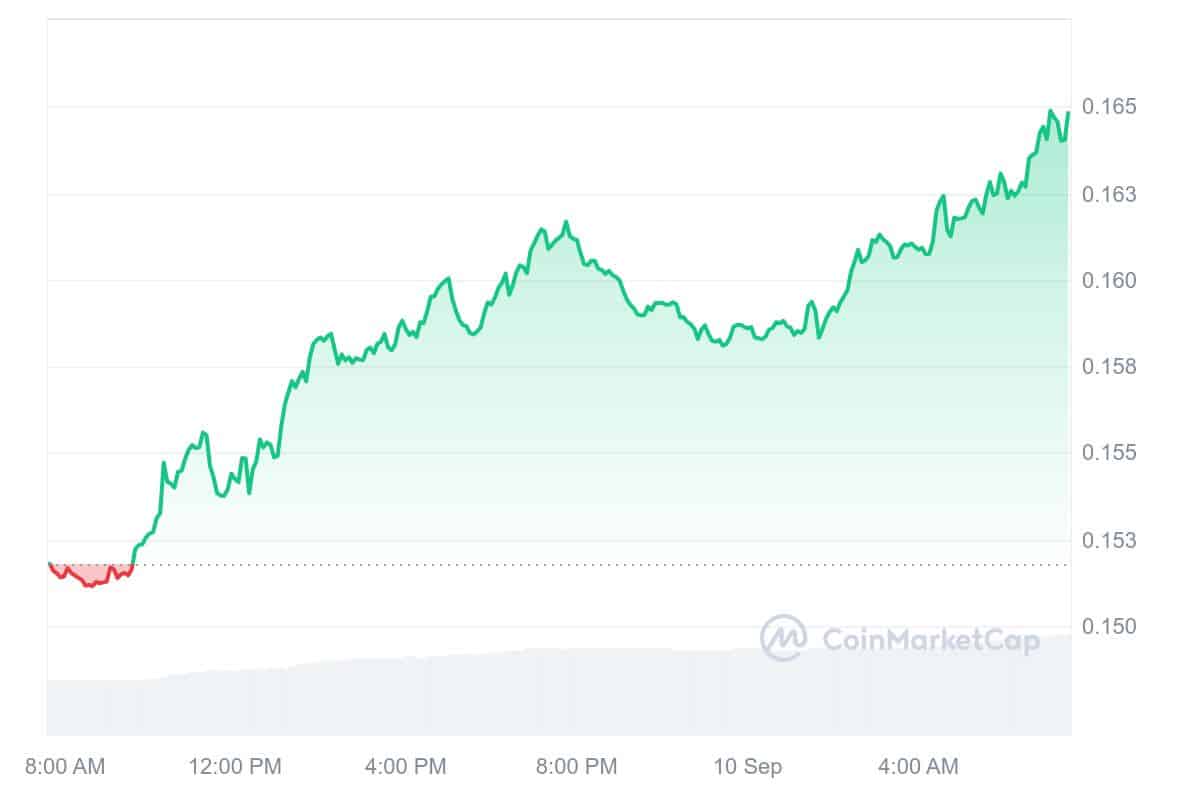Select the 0.163 price axis value
1200x800 pixels.
click(x=1109, y=194)
